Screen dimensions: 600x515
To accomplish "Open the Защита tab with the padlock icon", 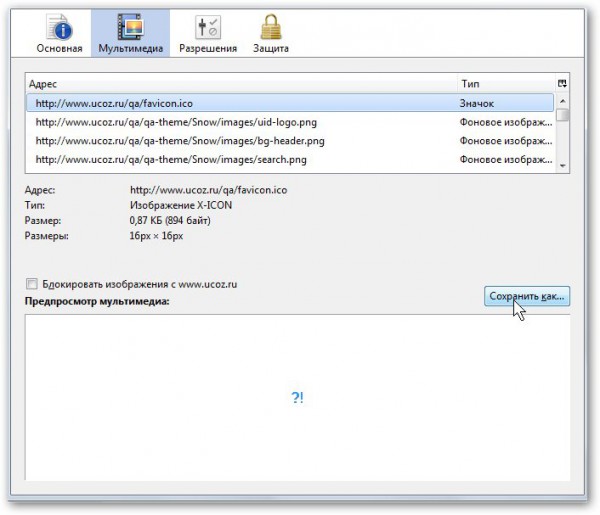I will click(270, 33).
